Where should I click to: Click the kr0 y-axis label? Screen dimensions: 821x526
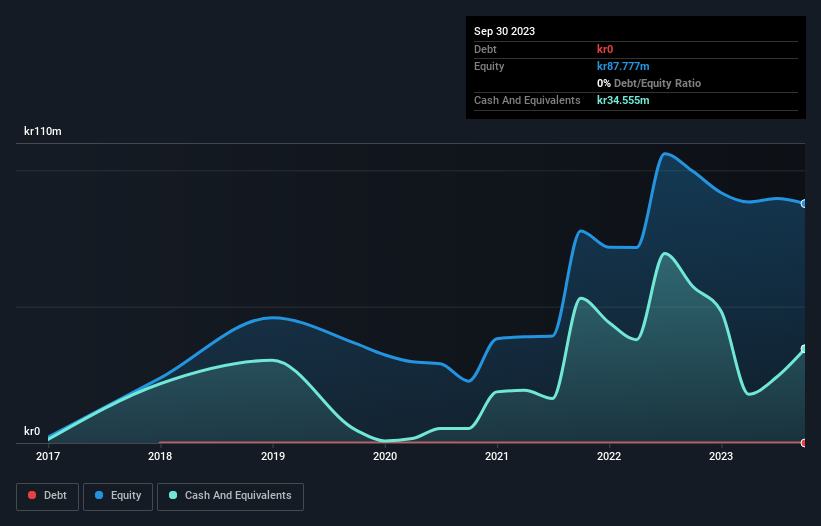tap(32, 431)
